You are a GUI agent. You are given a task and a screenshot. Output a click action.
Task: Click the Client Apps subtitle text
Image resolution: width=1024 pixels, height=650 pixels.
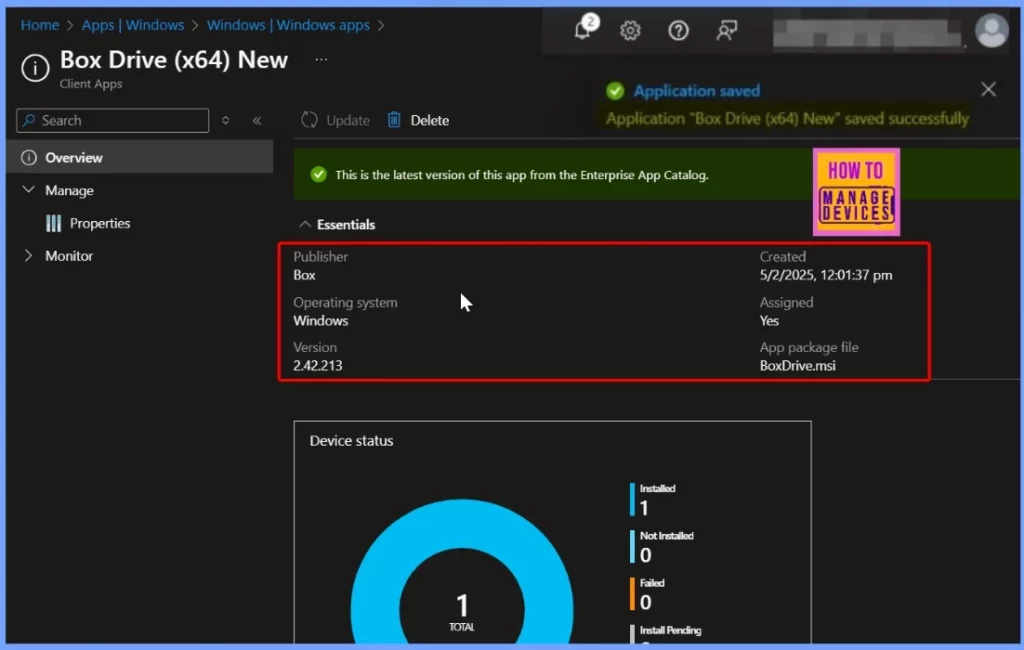click(91, 84)
